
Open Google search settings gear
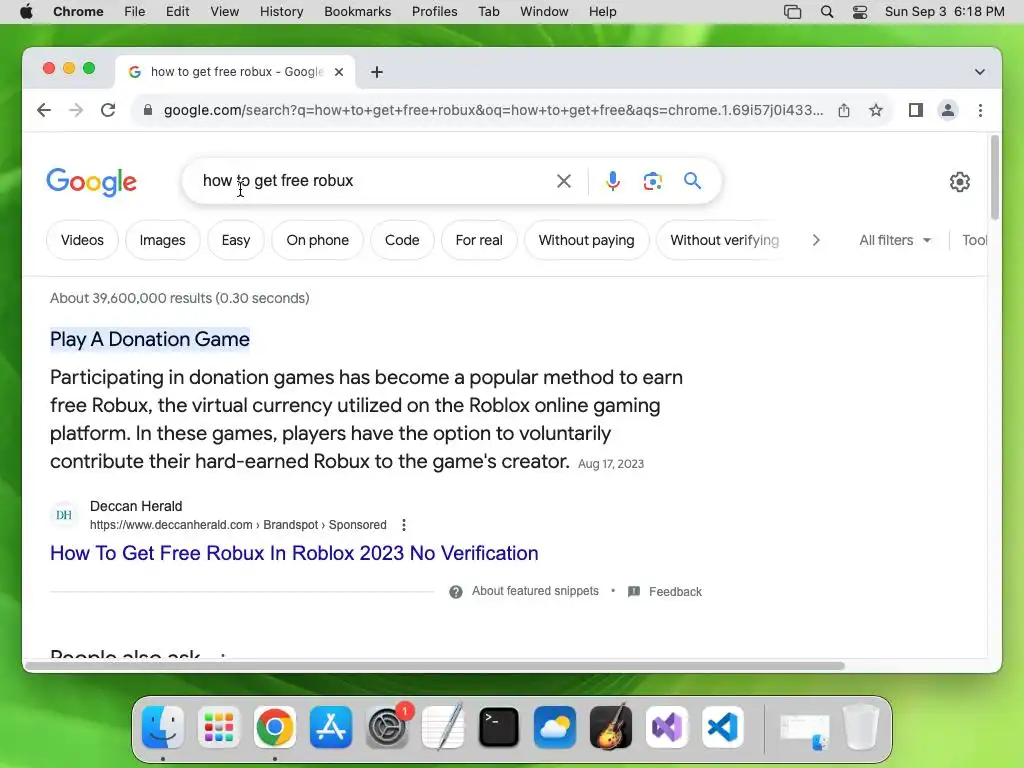pyautogui.click(x=959, y=182)
